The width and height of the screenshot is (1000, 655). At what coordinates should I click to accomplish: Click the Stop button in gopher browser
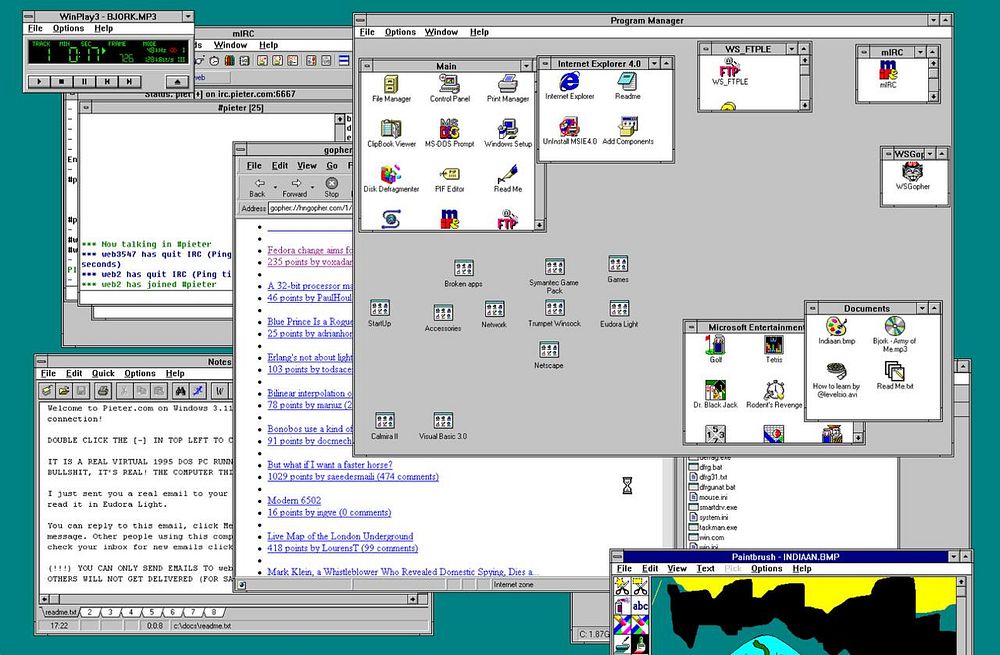[332, 188]
